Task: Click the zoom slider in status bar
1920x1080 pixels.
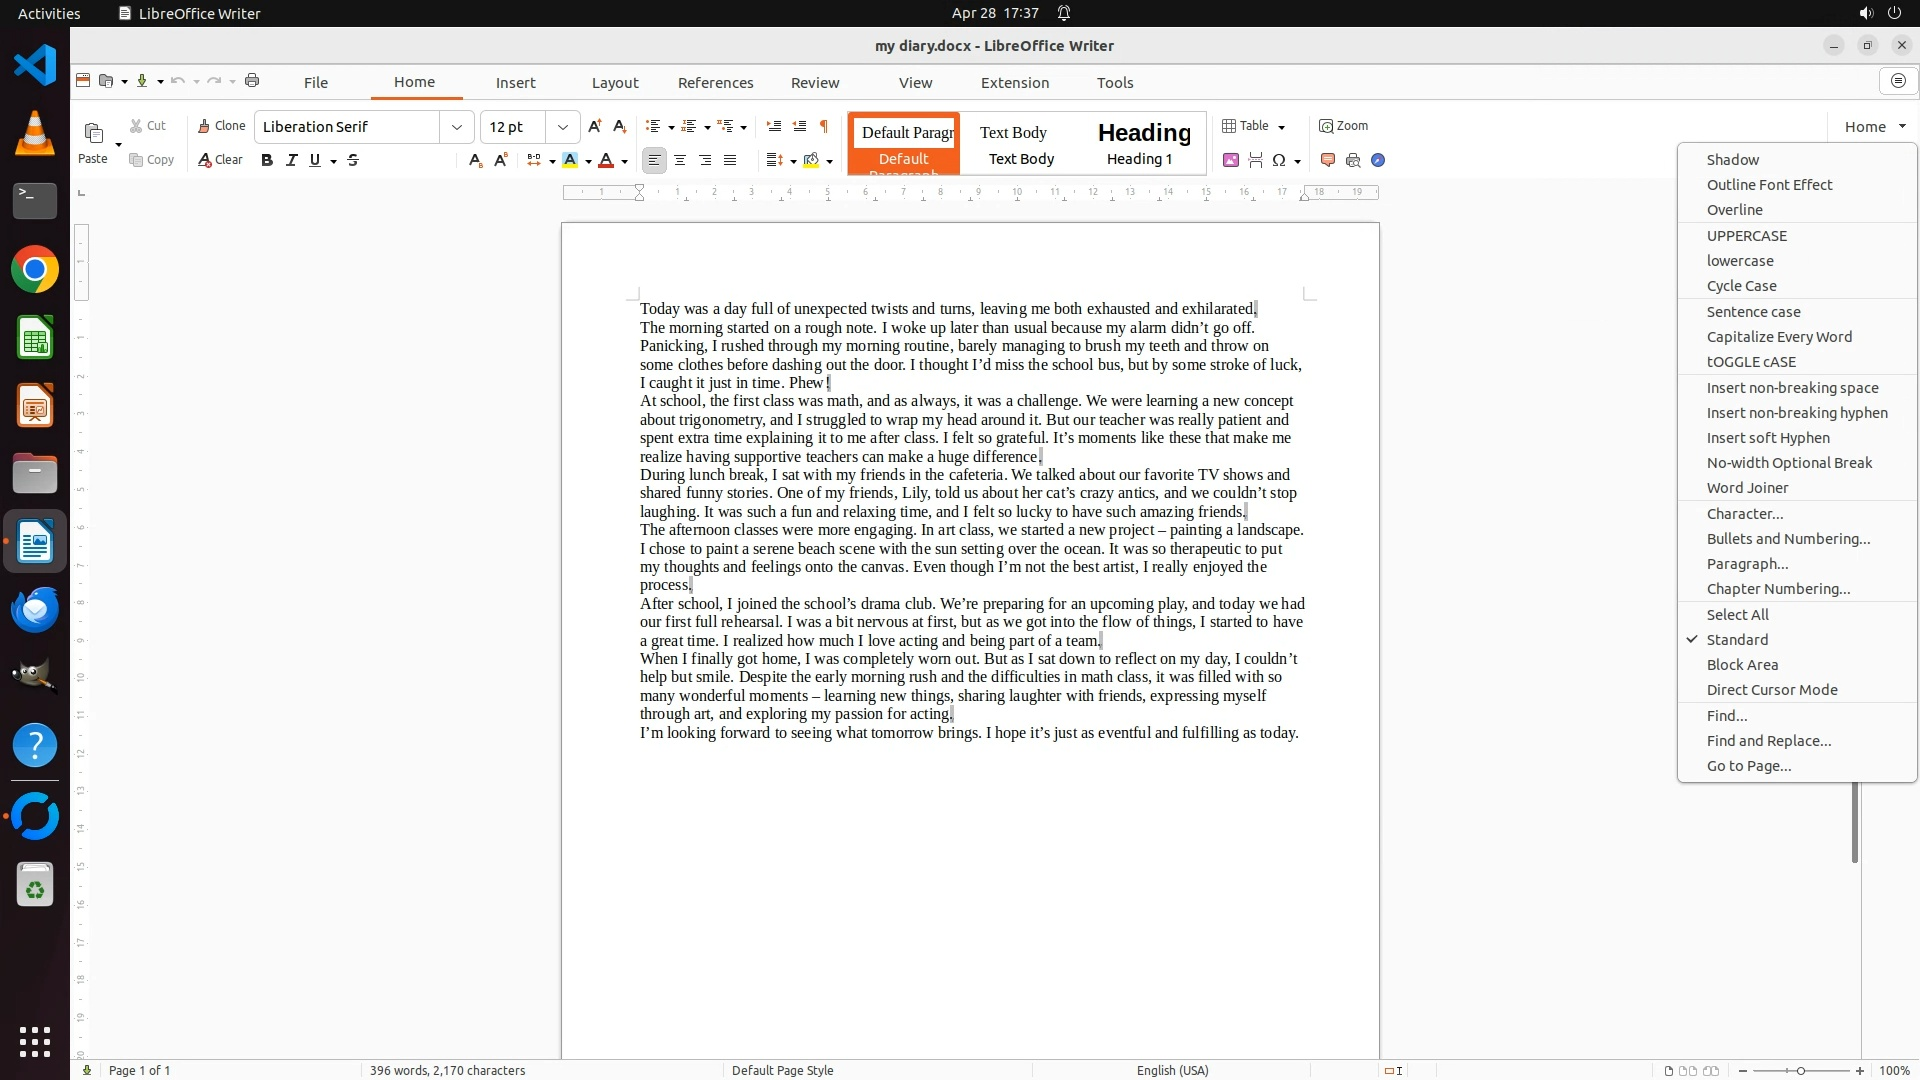Action: (x=1801, y=1070)
